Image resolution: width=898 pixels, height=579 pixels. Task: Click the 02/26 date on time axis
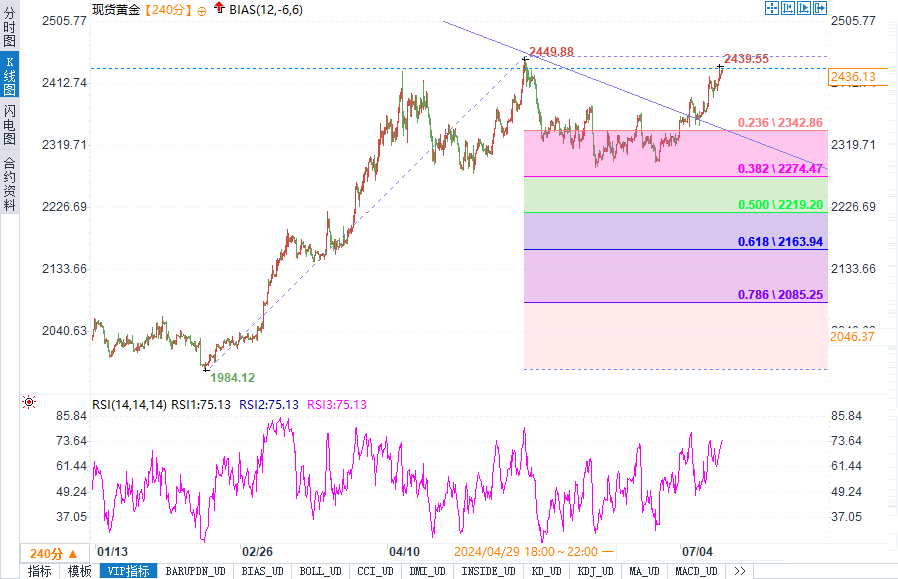(x=257, y=552)
